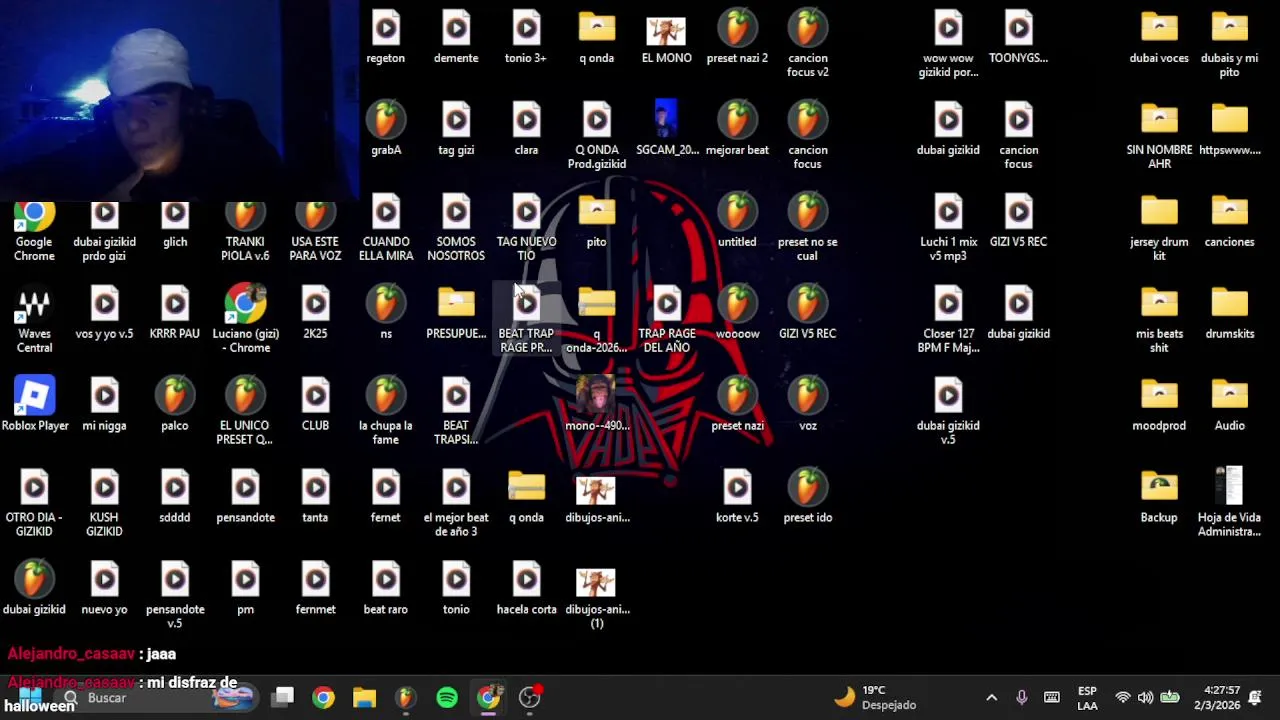Open the weather widget showing 19°C Despejado

(876, 698)
